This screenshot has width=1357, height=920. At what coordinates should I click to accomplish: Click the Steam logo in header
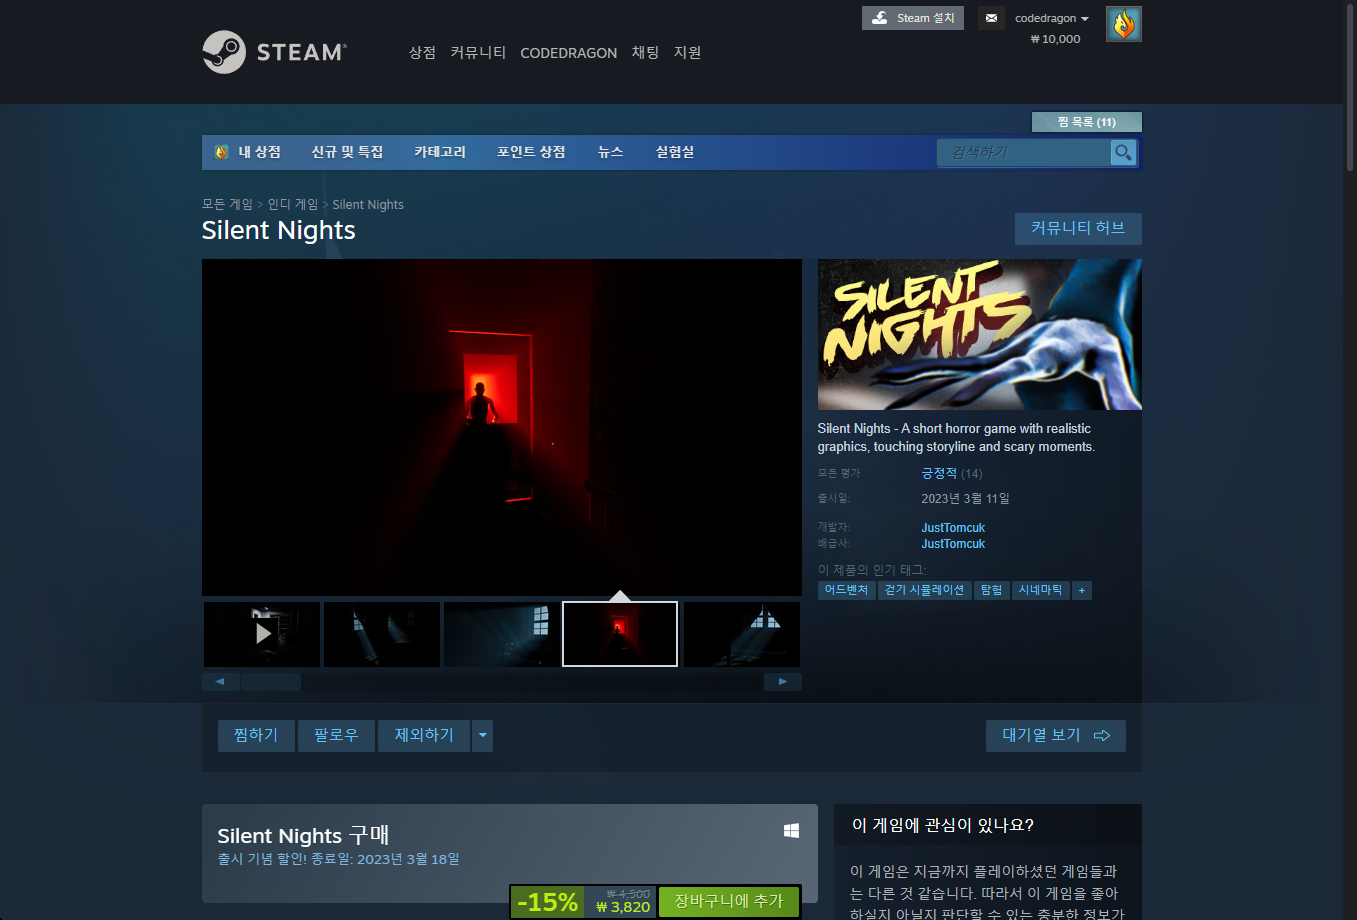coord(274,52)
